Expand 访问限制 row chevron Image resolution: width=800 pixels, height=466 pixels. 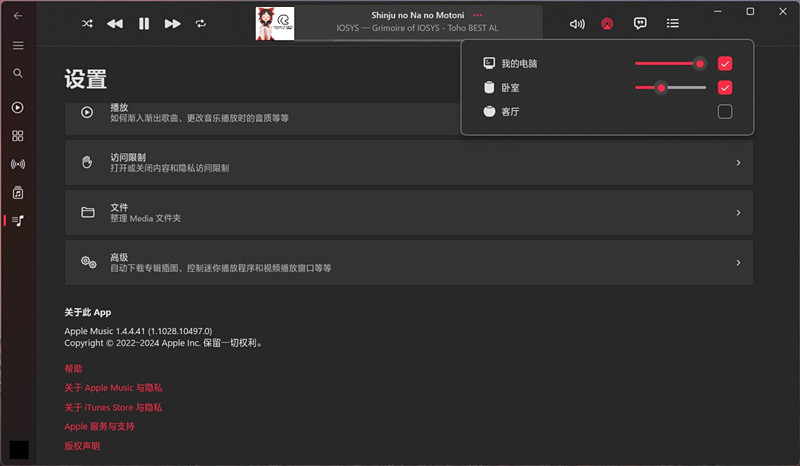tap(738, 163)
